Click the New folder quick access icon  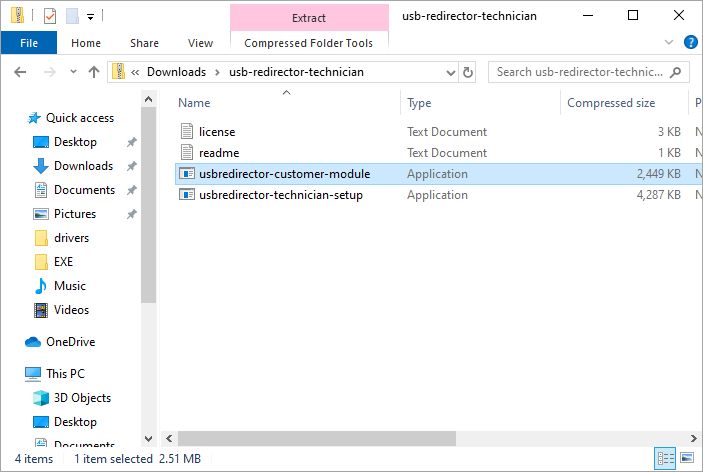pyautogui.click(x=72, y=16)
